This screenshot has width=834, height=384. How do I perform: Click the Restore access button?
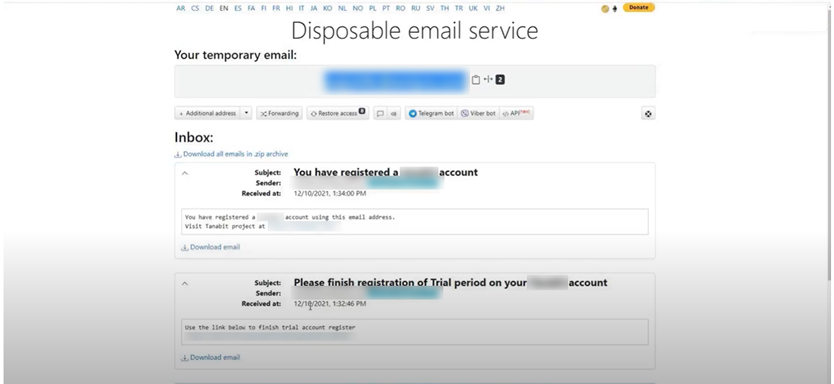coord(338,113)
